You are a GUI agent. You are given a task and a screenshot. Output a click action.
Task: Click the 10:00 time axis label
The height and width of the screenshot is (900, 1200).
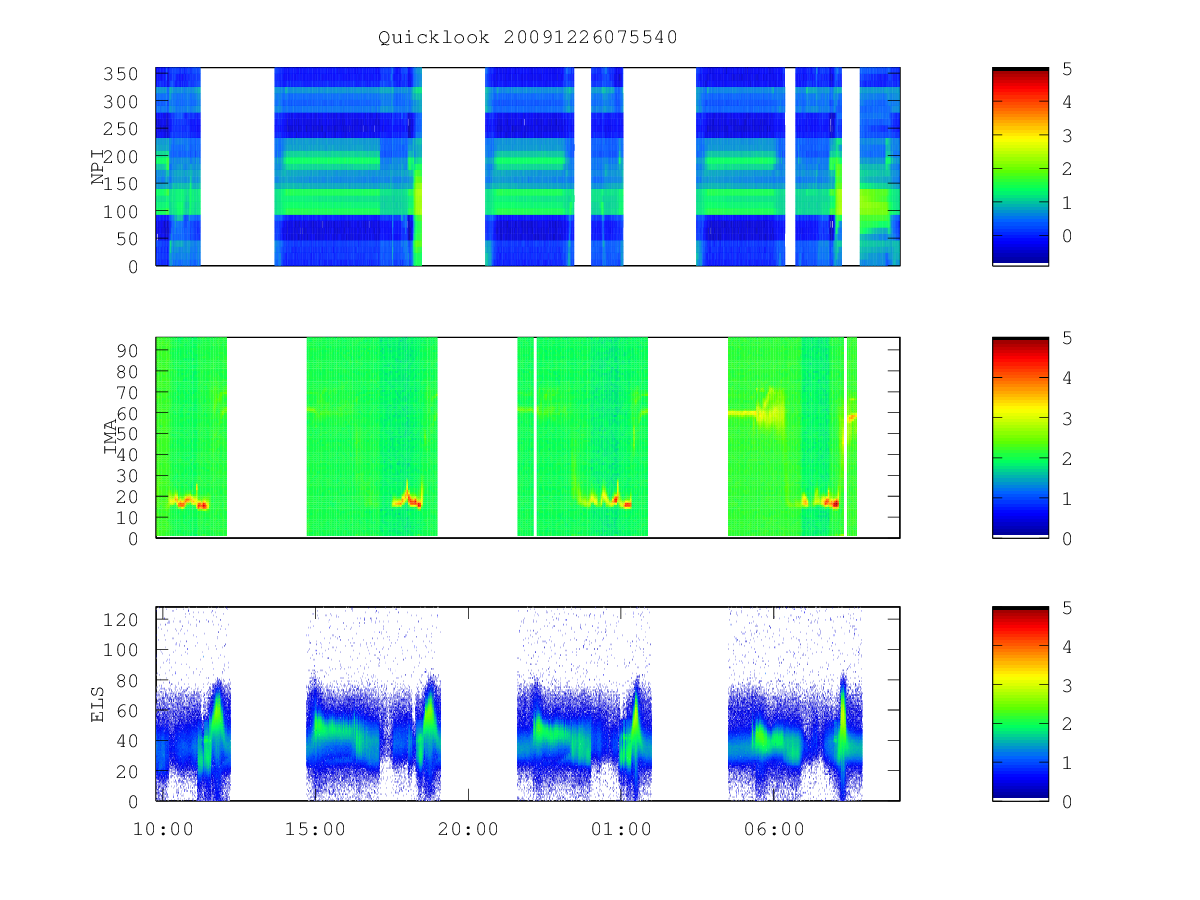pos(163,829)
